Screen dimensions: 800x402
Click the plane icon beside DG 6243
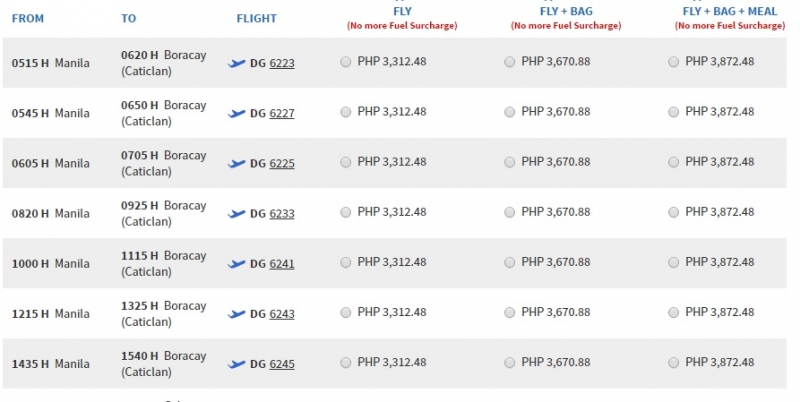coord(237,314)
